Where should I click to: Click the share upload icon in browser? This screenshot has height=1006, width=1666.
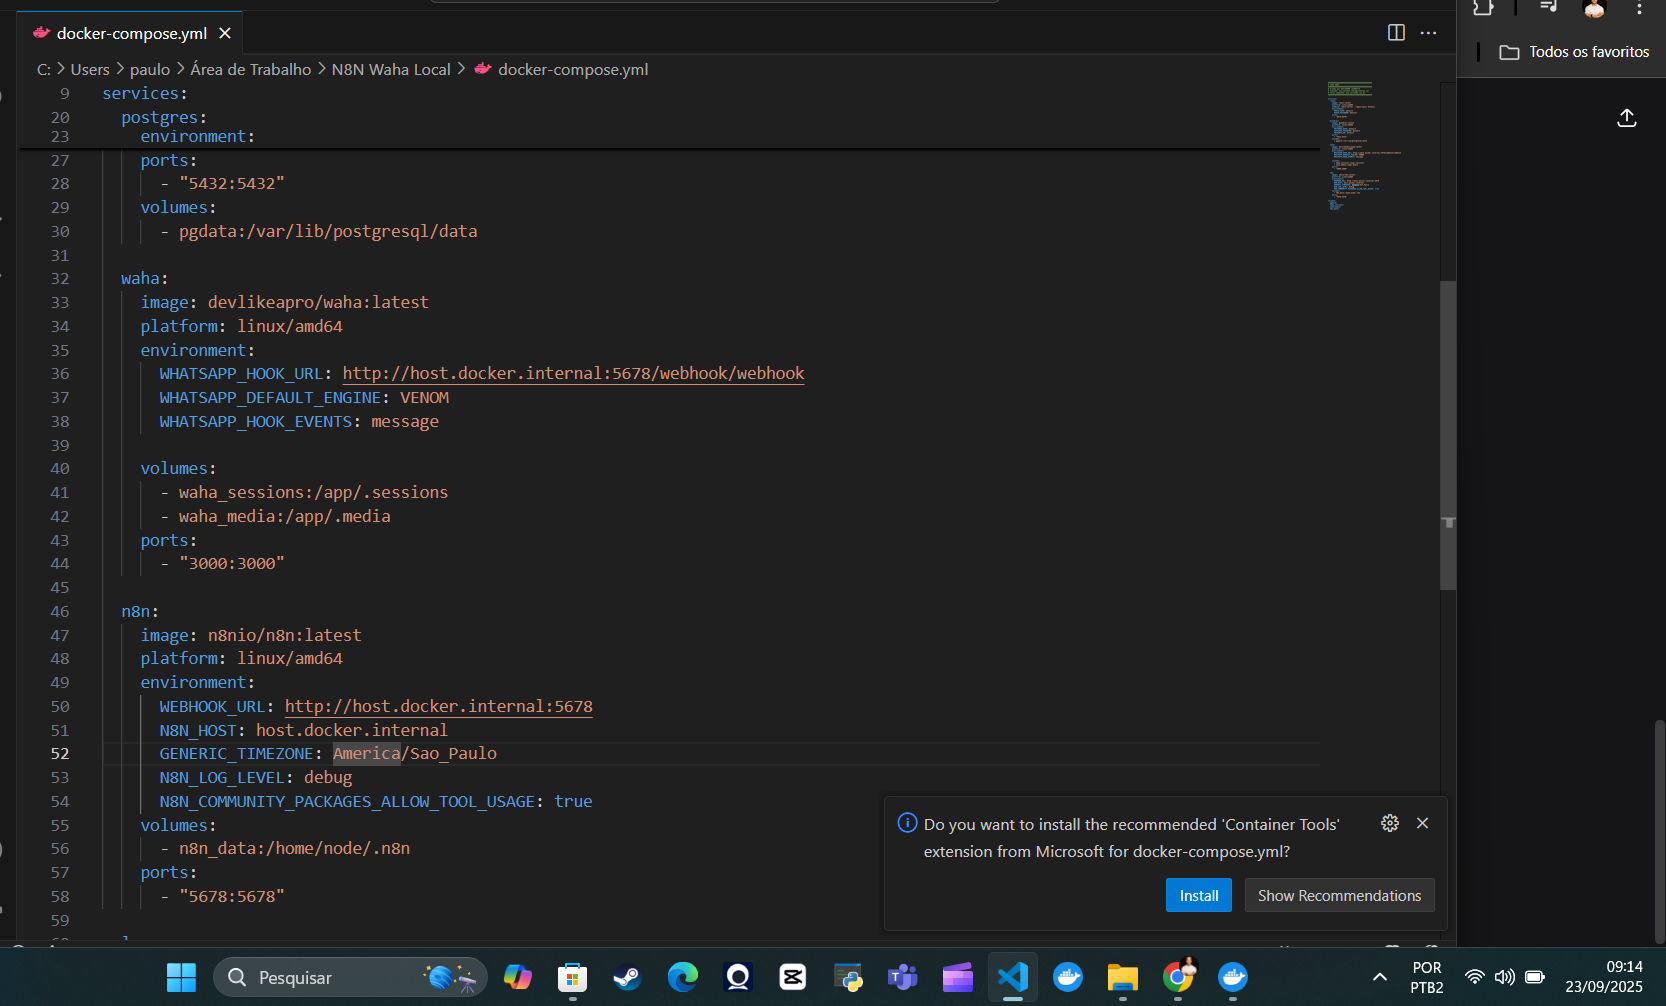[x=1627, y=118]
